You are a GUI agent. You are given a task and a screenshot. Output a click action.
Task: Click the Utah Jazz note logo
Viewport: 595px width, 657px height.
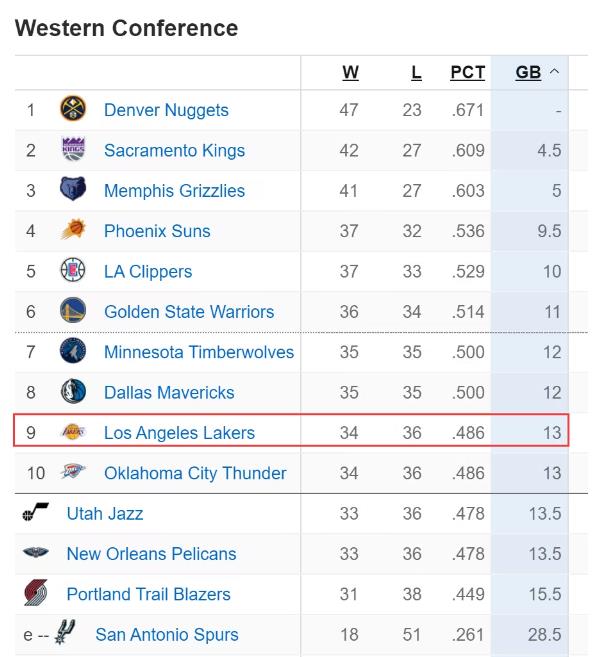tap(35, 512)
